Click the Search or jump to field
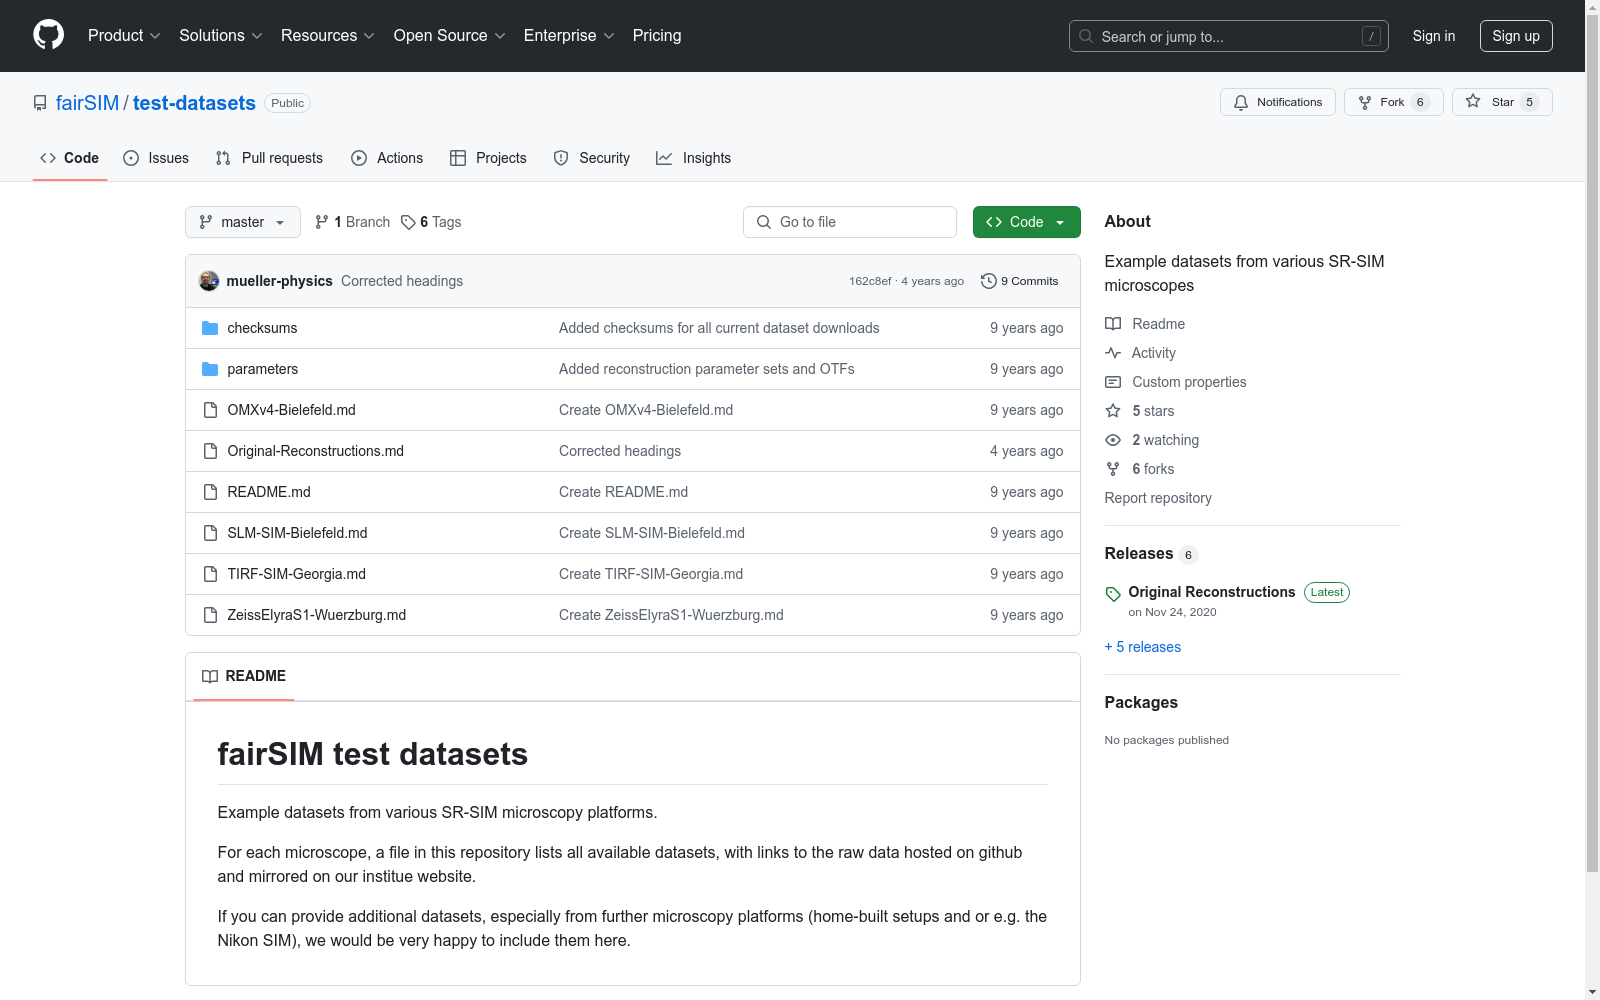The image size is (1600, 1000). [x=1229, y=36]
